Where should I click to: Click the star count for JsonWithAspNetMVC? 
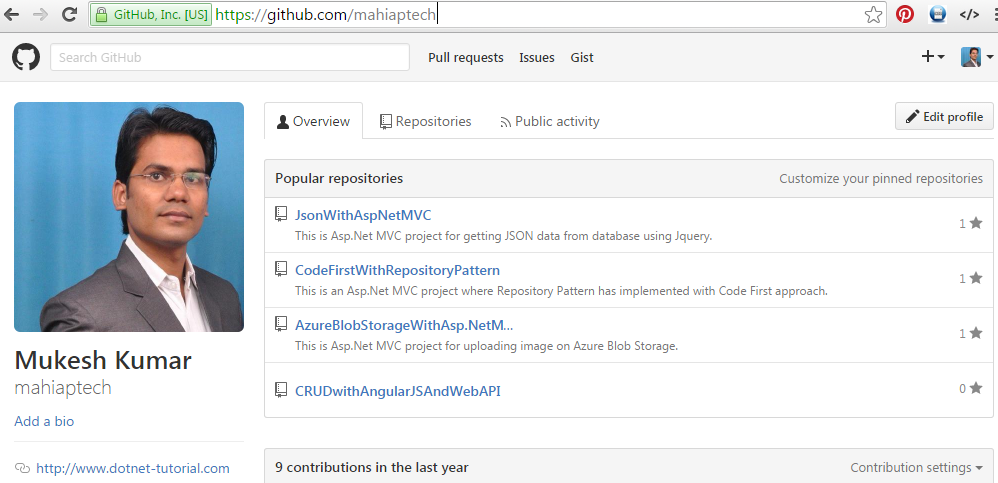pos(971,223)
